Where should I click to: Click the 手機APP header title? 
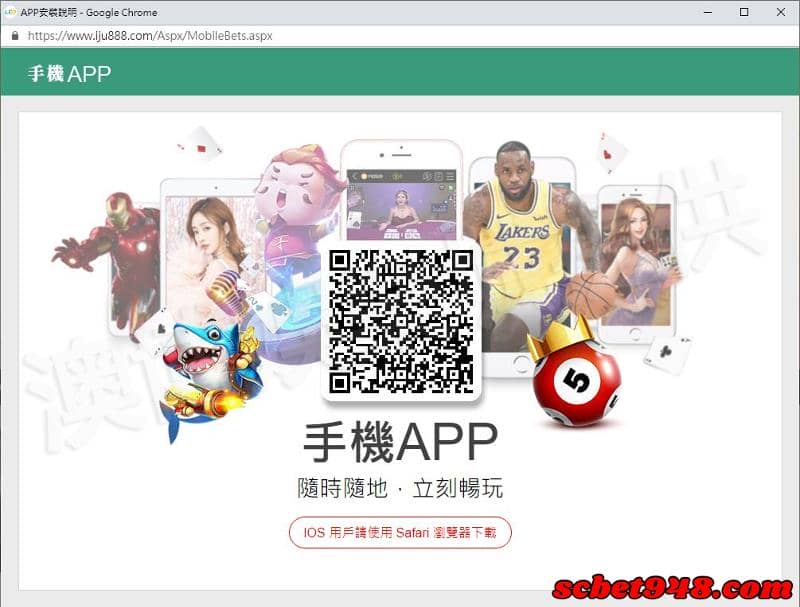tap(69, 74)
